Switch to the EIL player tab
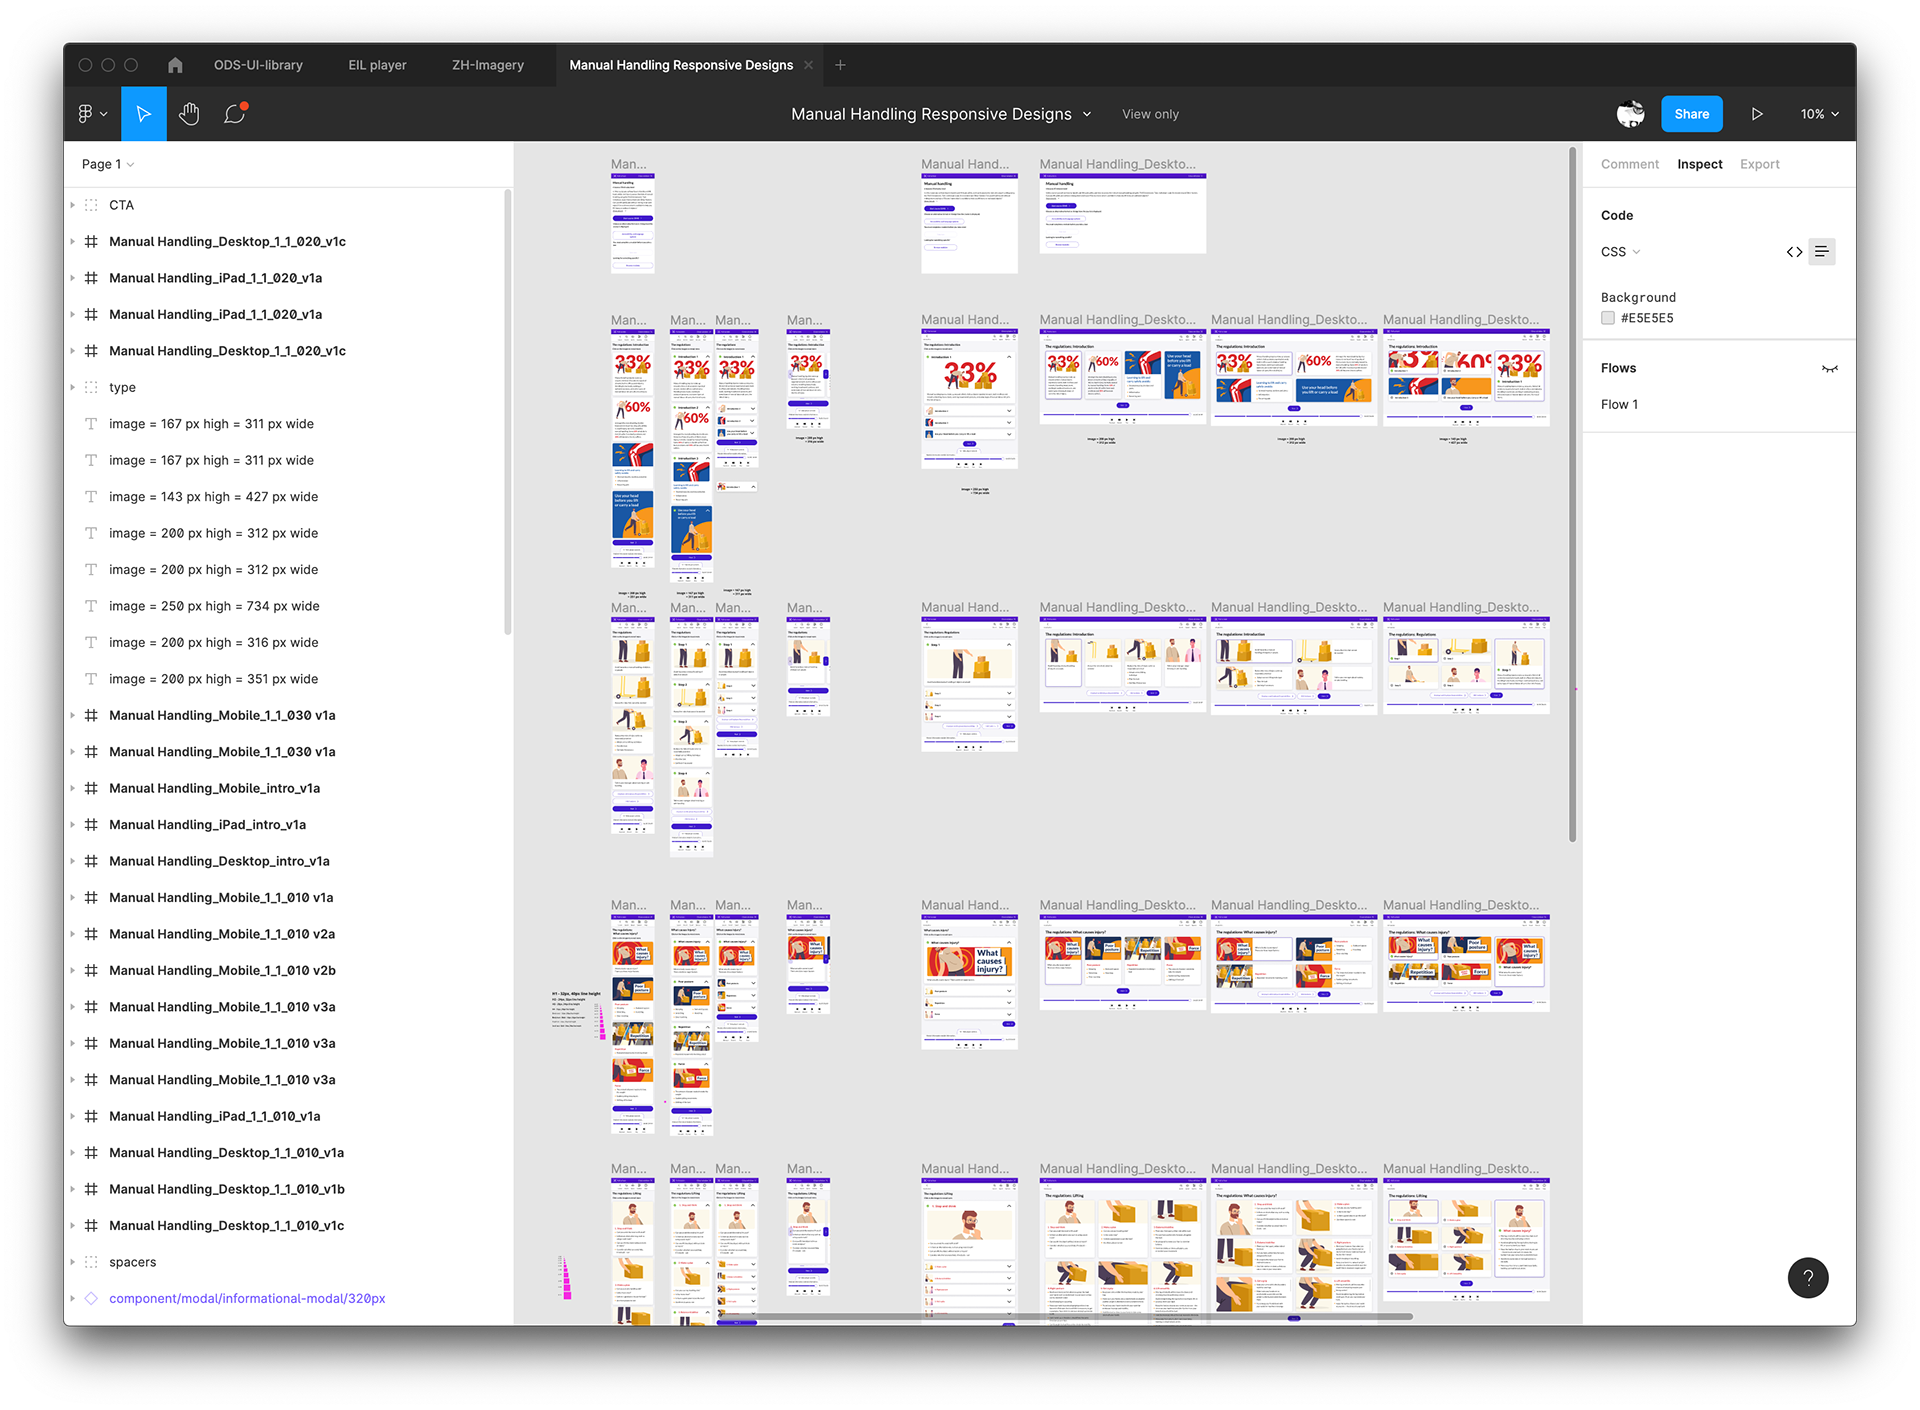 (x=377, y=65)
